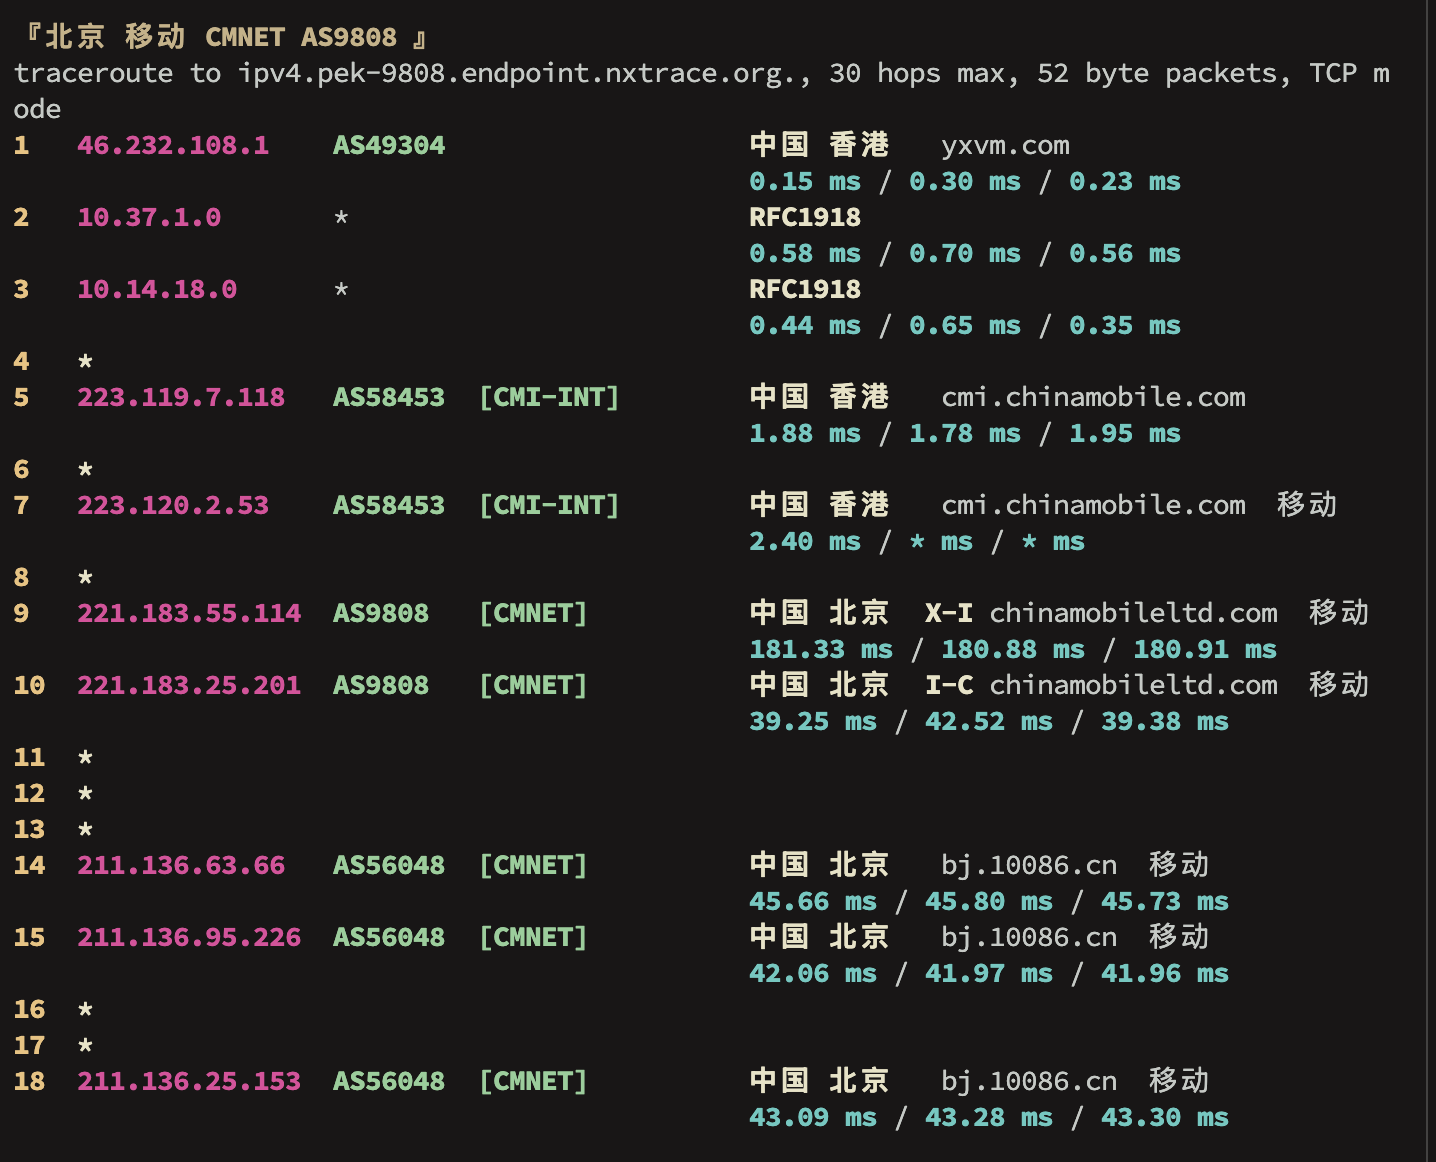The image size is (1436, 1162).
Task: Select AS49304 on hop 1
Action: coord(389,145)
